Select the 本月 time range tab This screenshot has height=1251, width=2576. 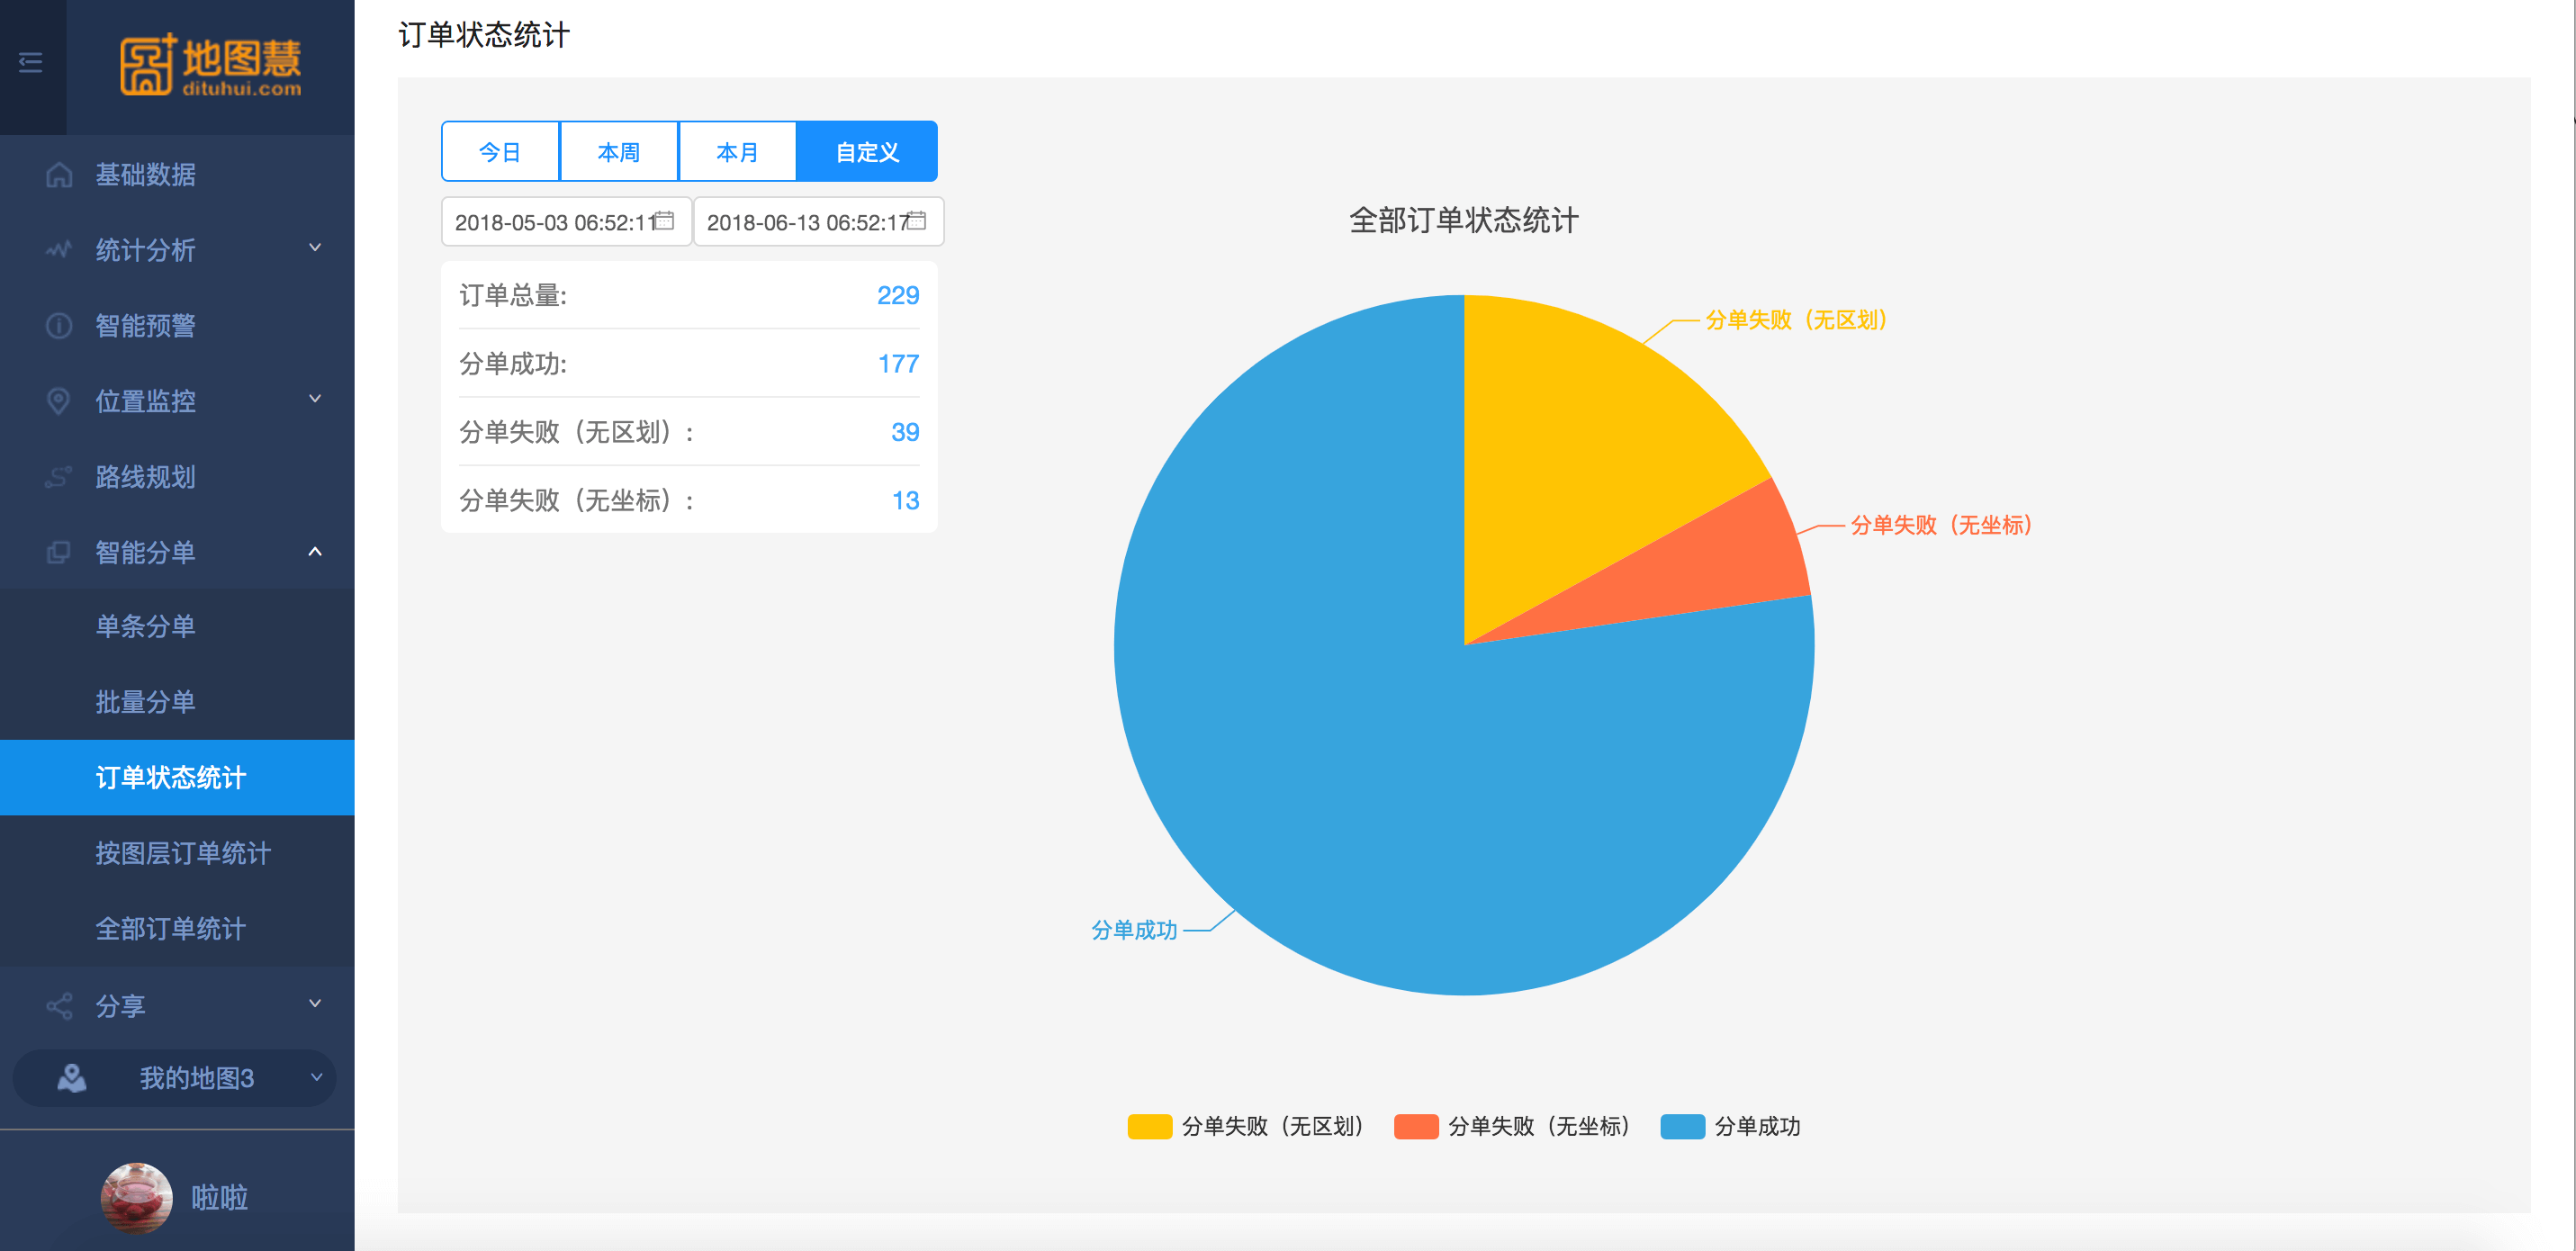point(738,152)
